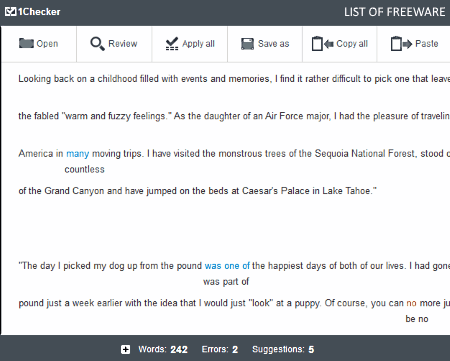The image size is (450, 361).
Task: Click the Save as disk icon
Action: point(247,44)
